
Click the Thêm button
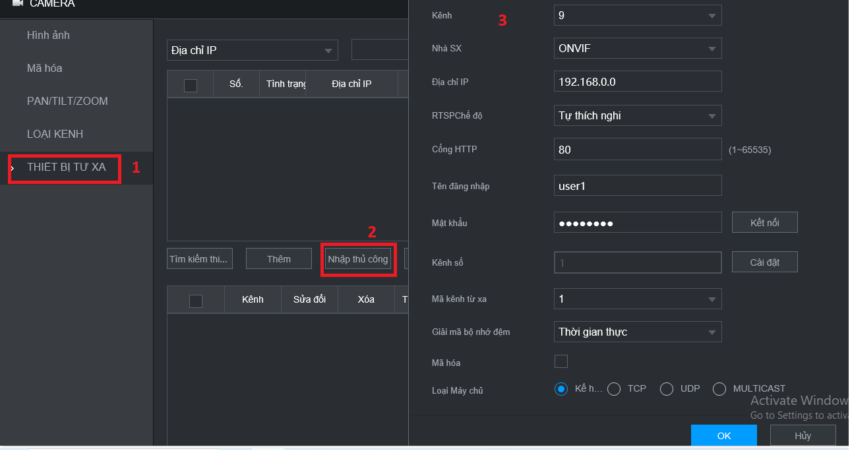point(279,259)
